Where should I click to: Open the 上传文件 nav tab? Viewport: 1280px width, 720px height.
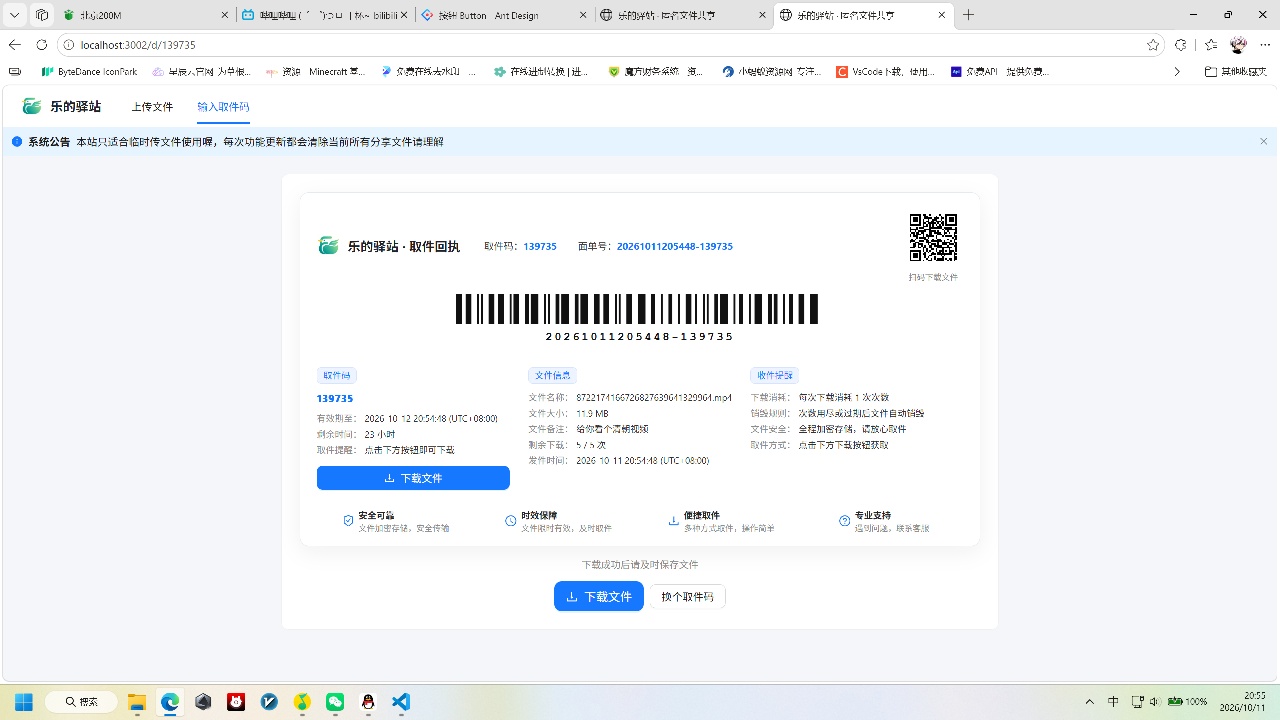click(152, 107)
